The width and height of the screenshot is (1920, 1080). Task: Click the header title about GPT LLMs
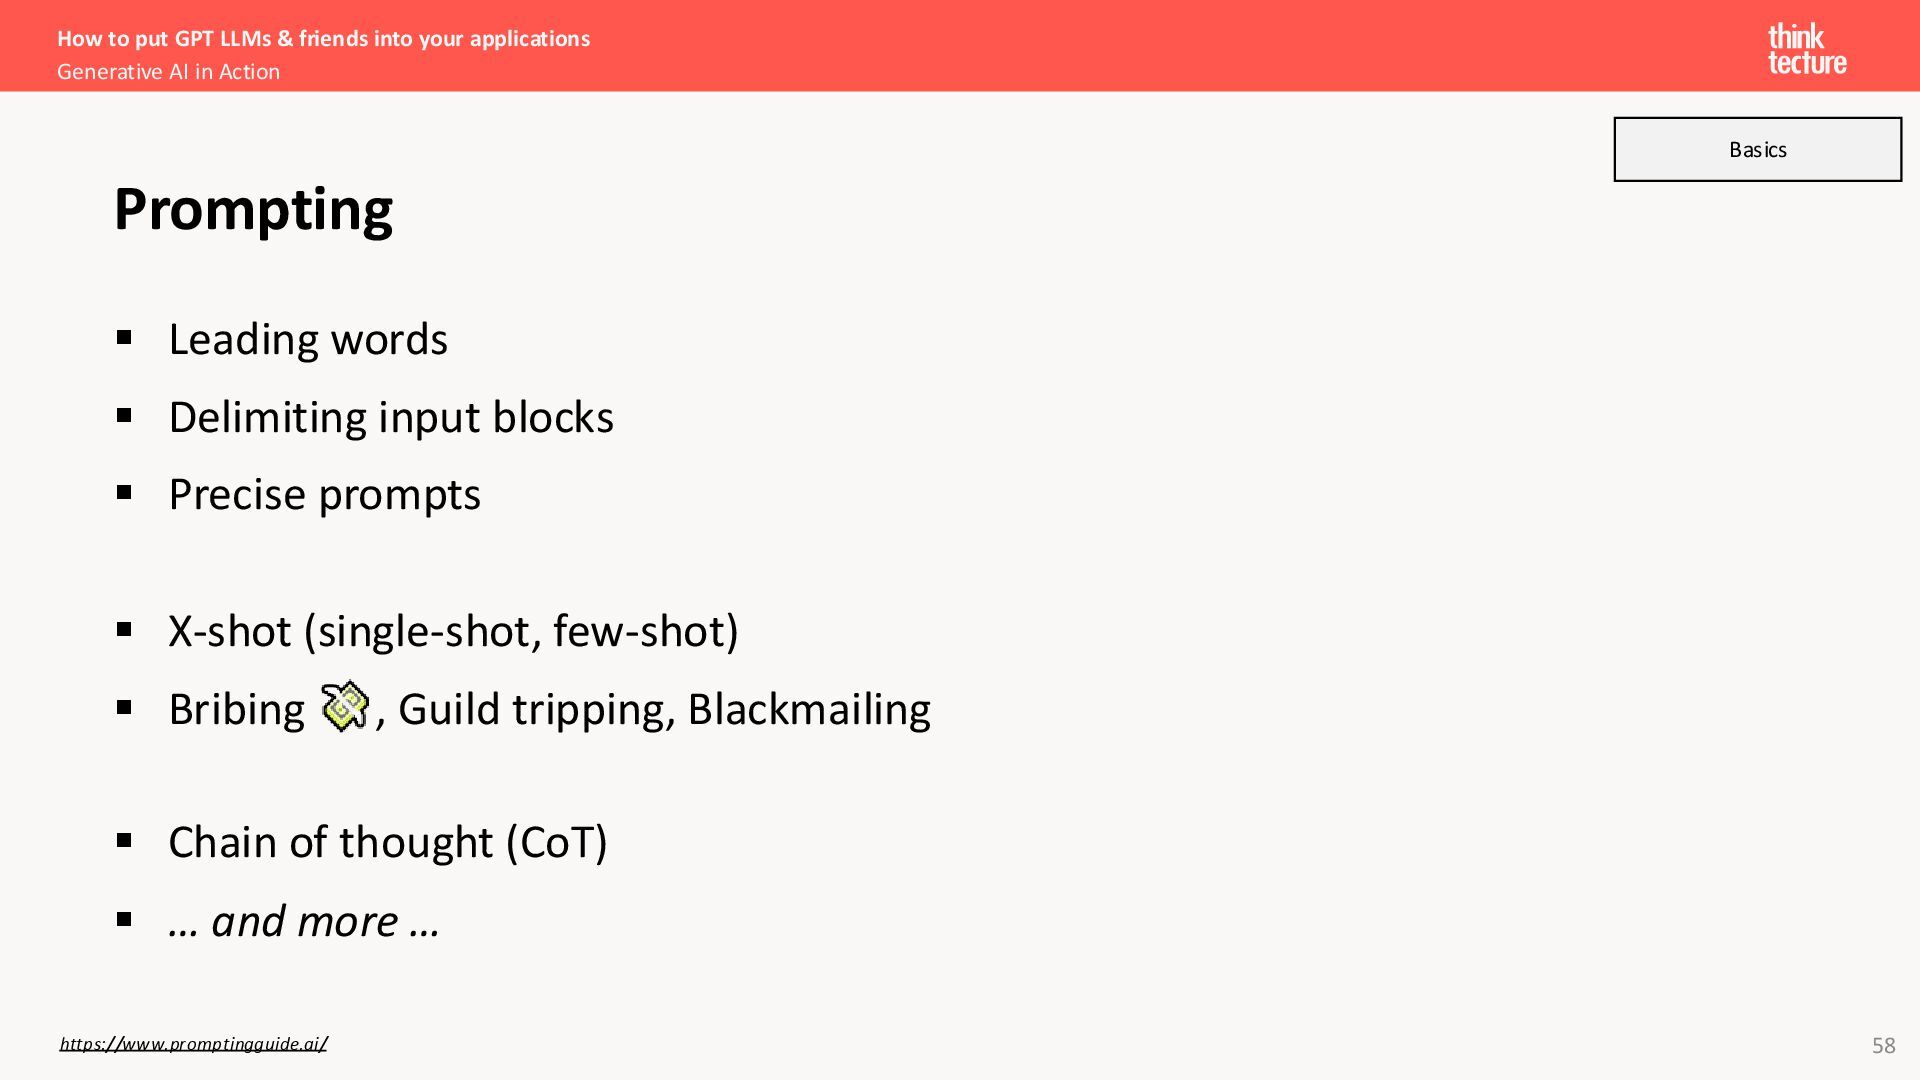click(323, 38)
